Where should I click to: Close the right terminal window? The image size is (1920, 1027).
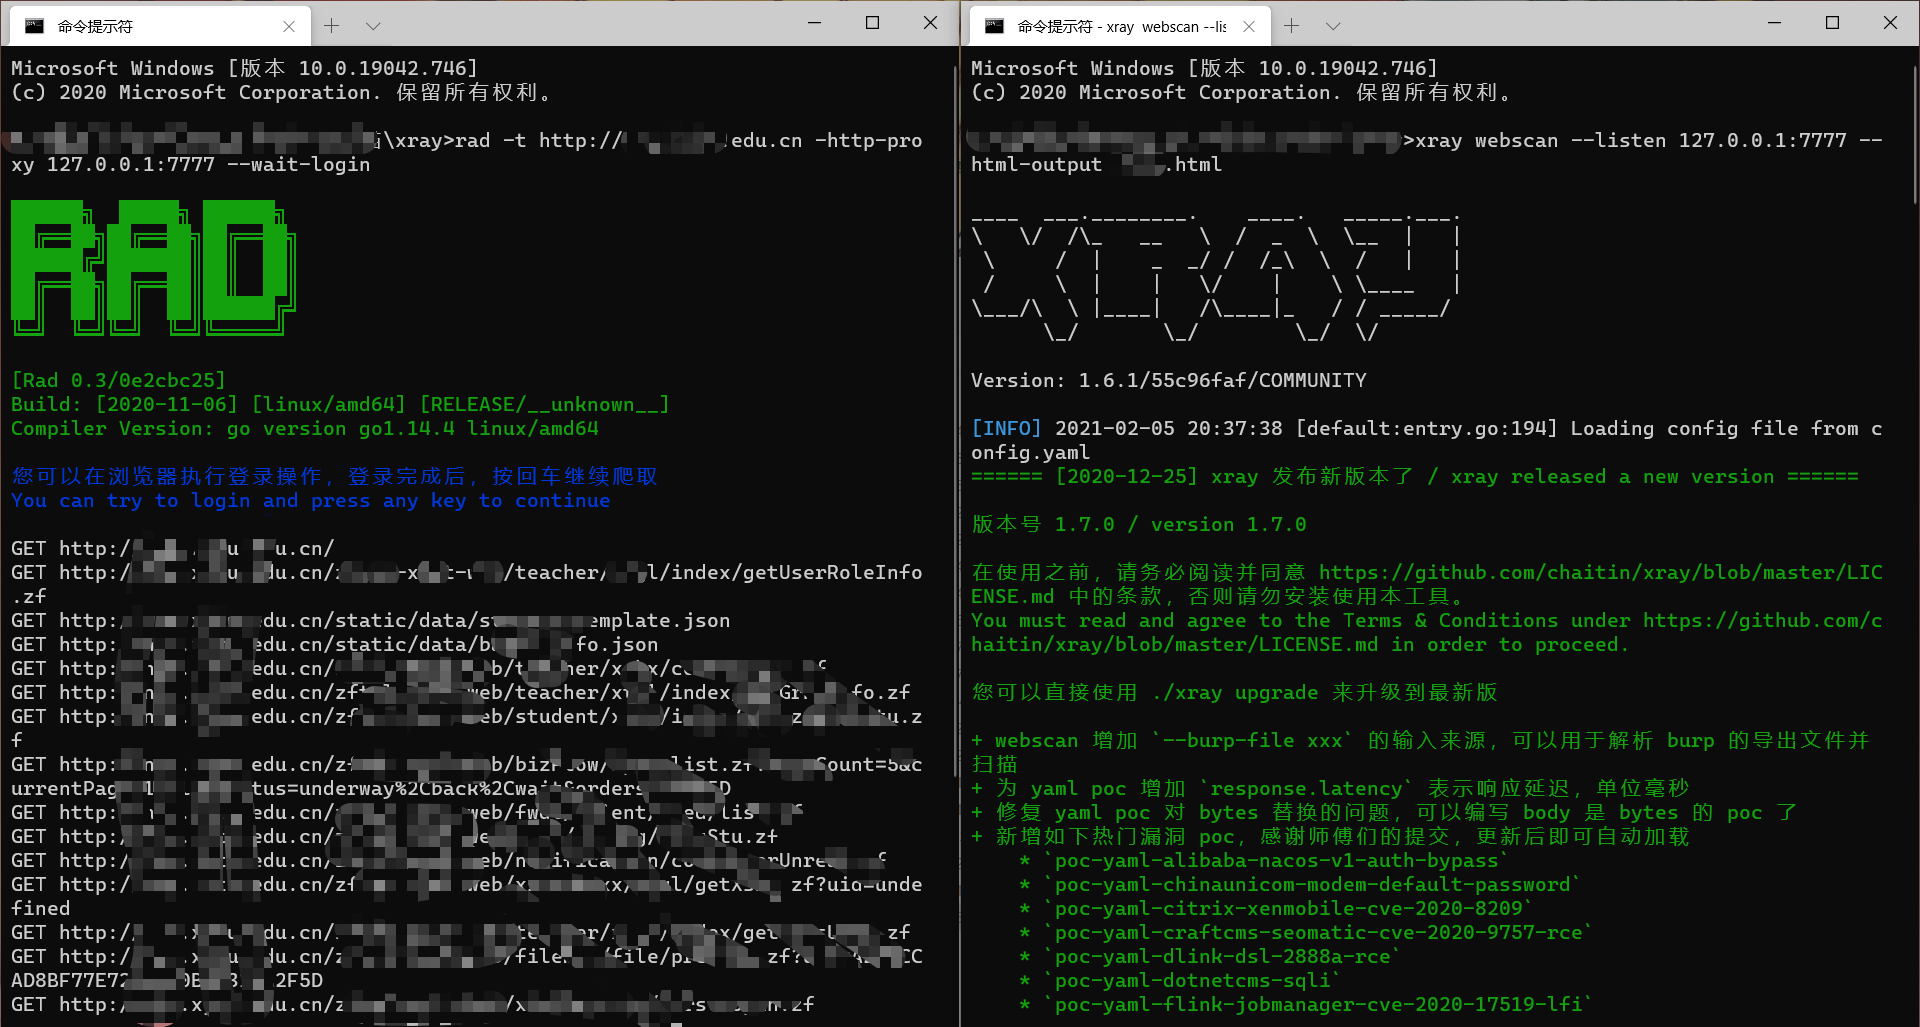coord(1890,23)
